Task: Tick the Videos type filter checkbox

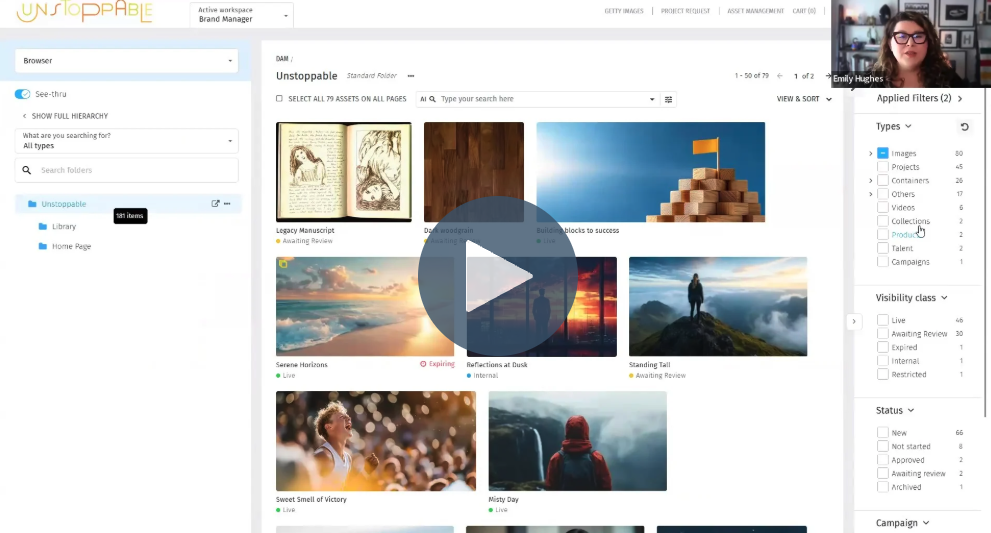Action: (882, 208)
